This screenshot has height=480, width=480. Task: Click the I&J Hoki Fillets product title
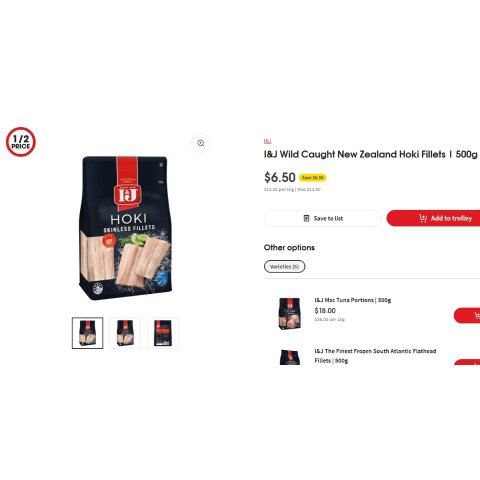(371, 154)
